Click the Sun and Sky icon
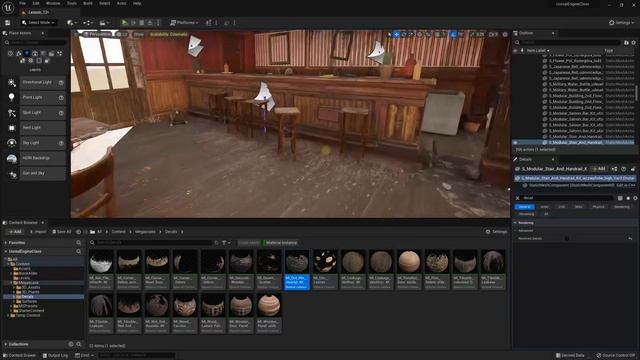Screen dimensions: 640x360 point(12,173)
